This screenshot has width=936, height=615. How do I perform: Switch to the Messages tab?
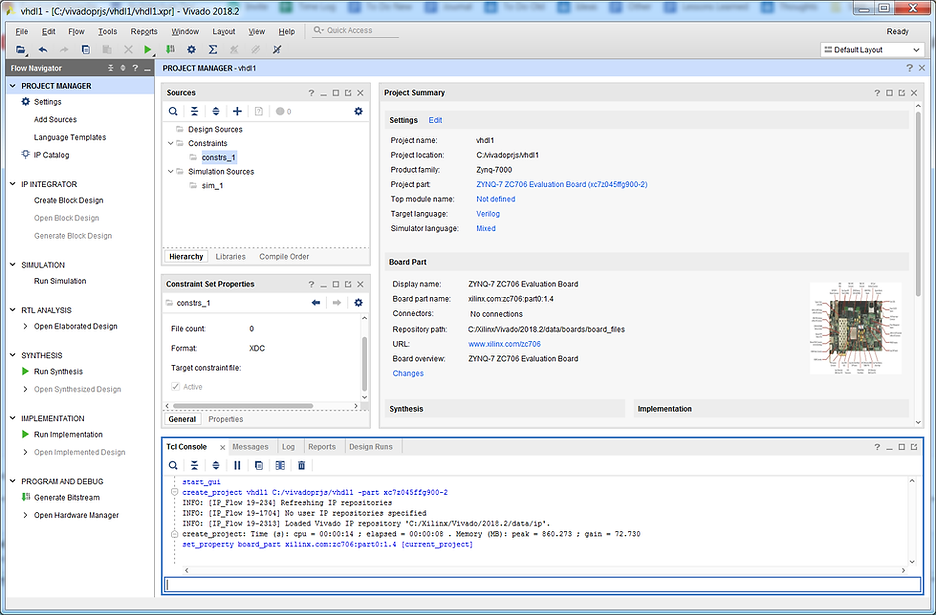coord(250,446)
